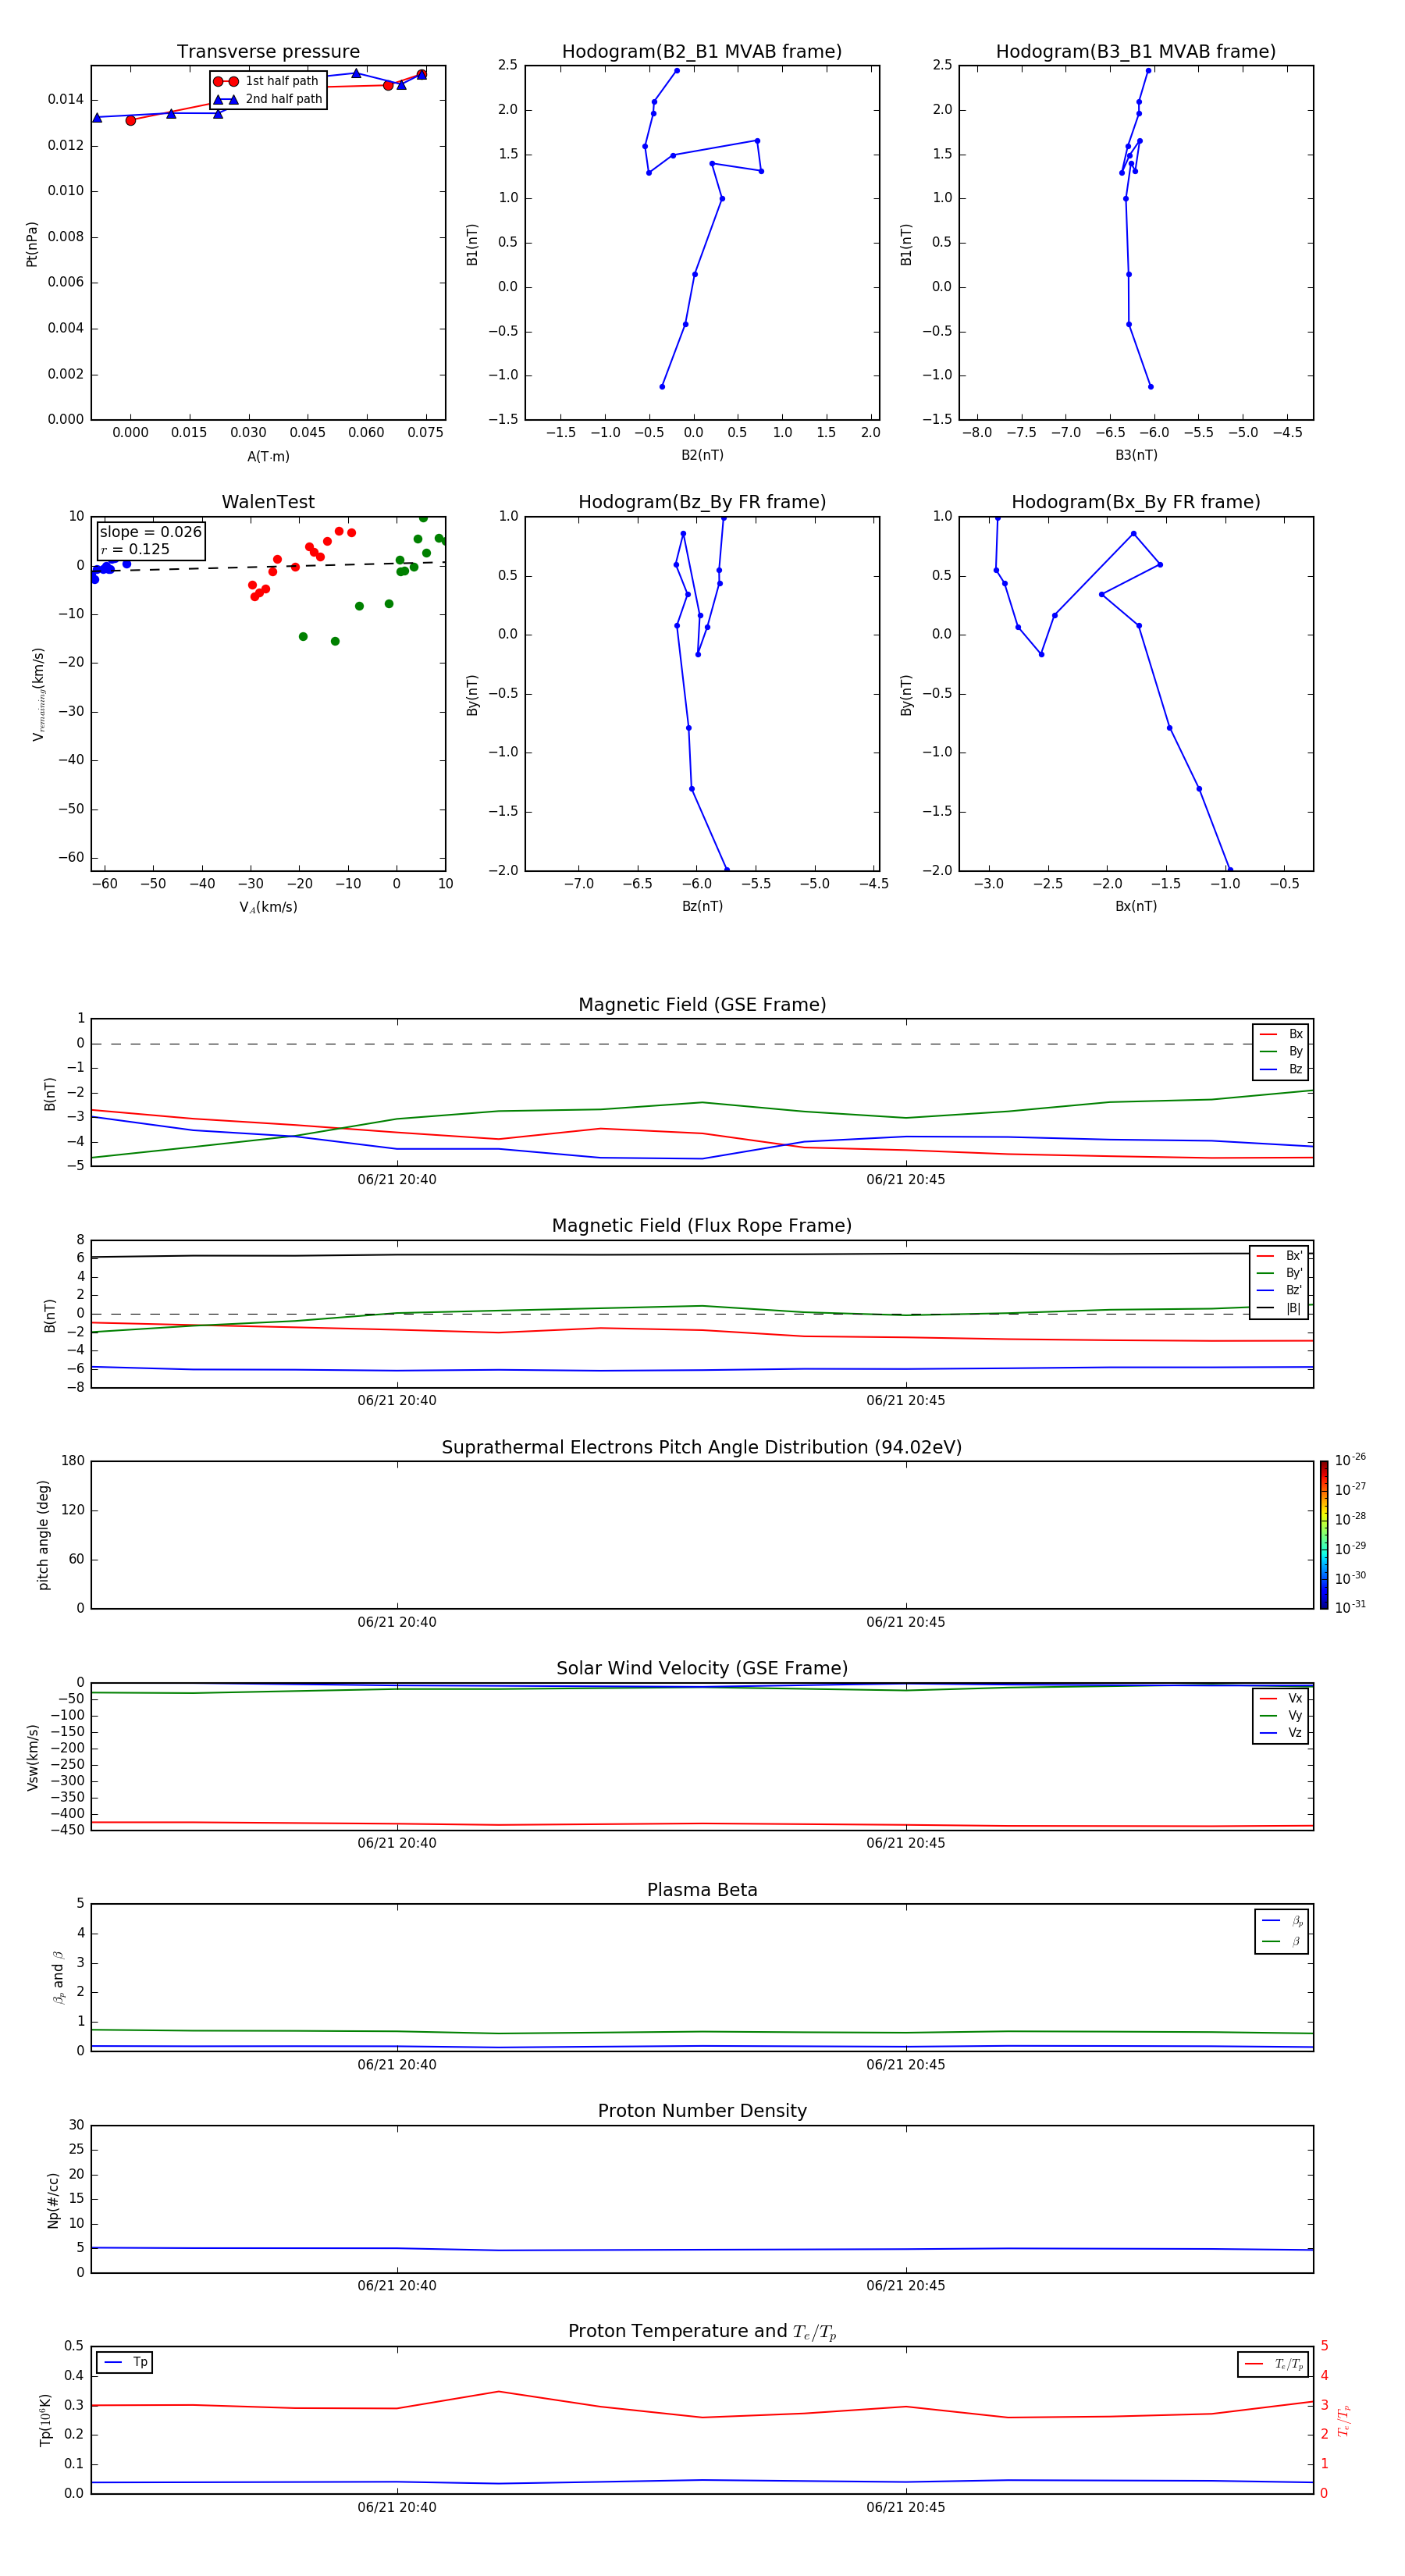Click the "WalenTest" plot title
The height and width of the screenshot is (2576, 1405).
[x=268, y=502]
